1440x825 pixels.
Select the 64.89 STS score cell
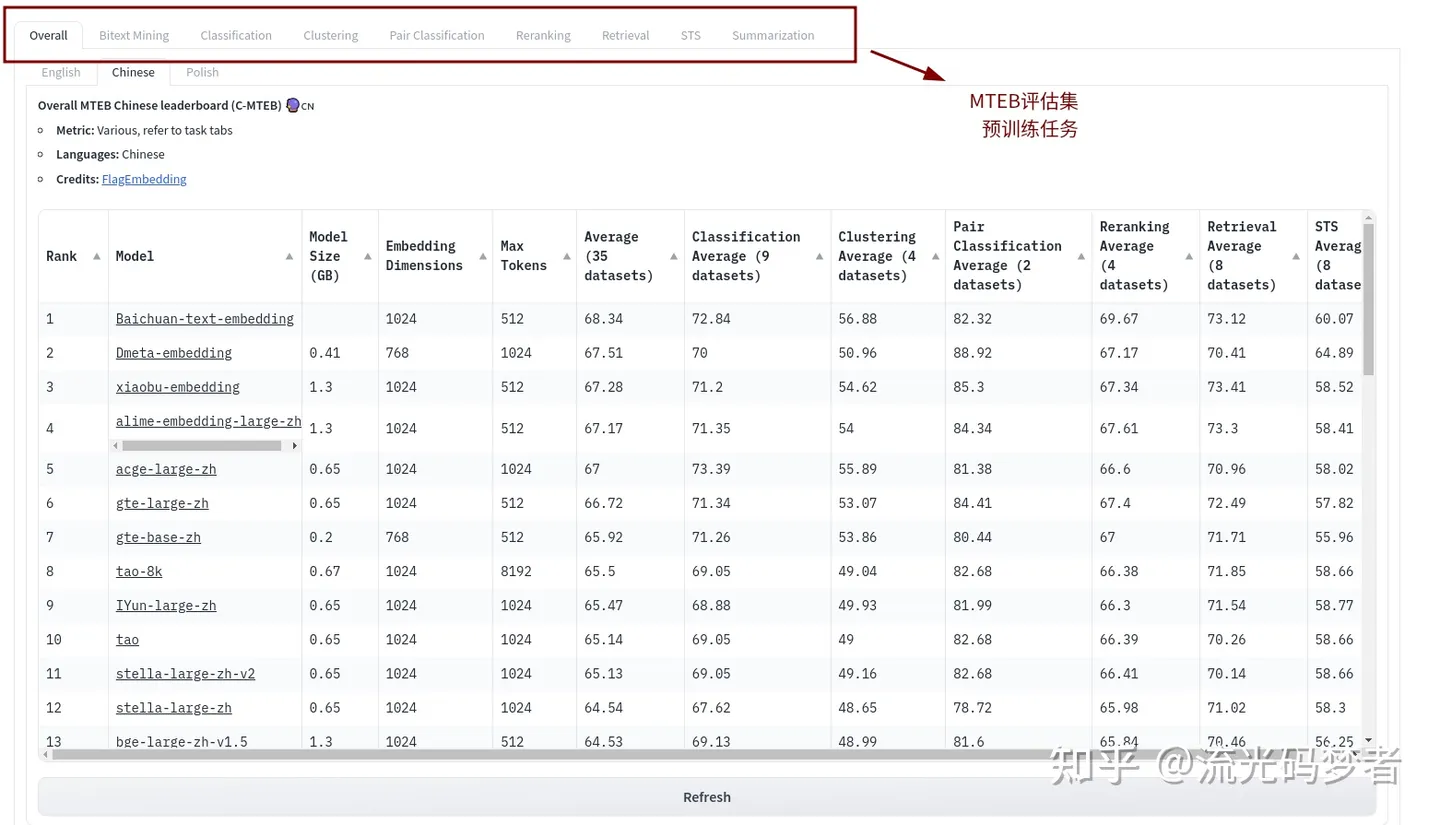pos(1335,353)
